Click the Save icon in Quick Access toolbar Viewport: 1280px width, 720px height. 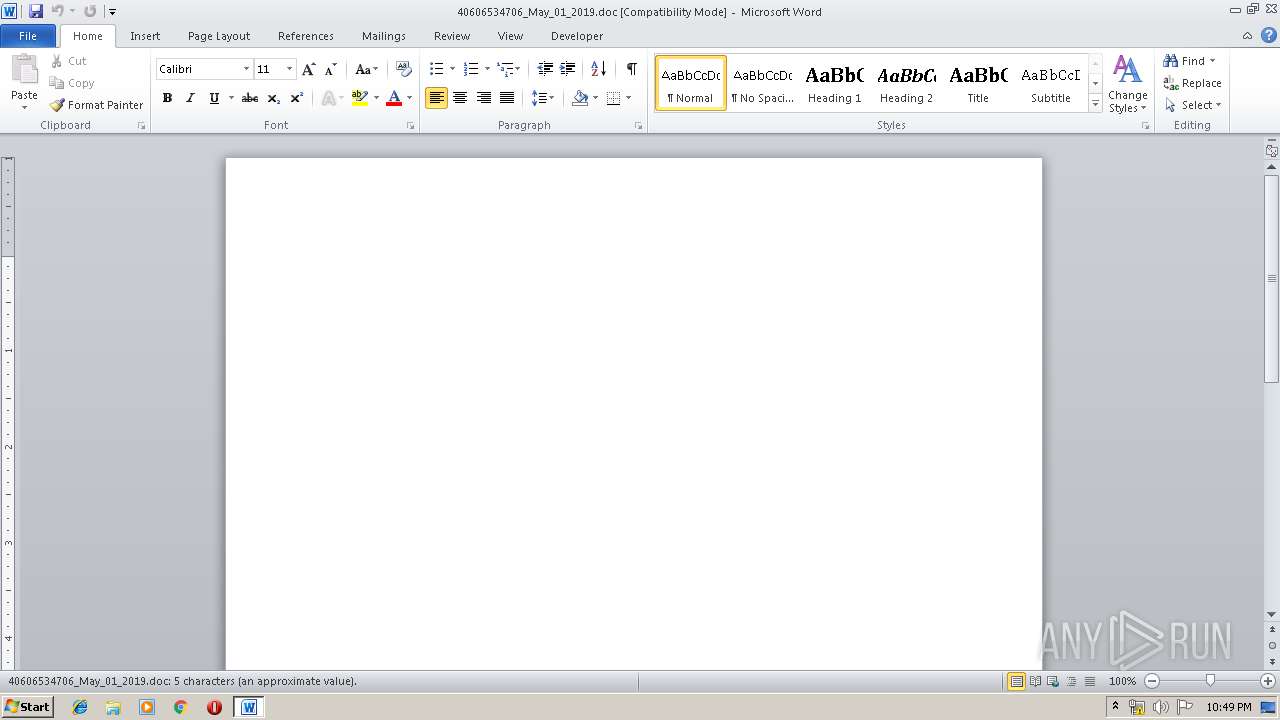pyautogui.click(x=36, y=11)
